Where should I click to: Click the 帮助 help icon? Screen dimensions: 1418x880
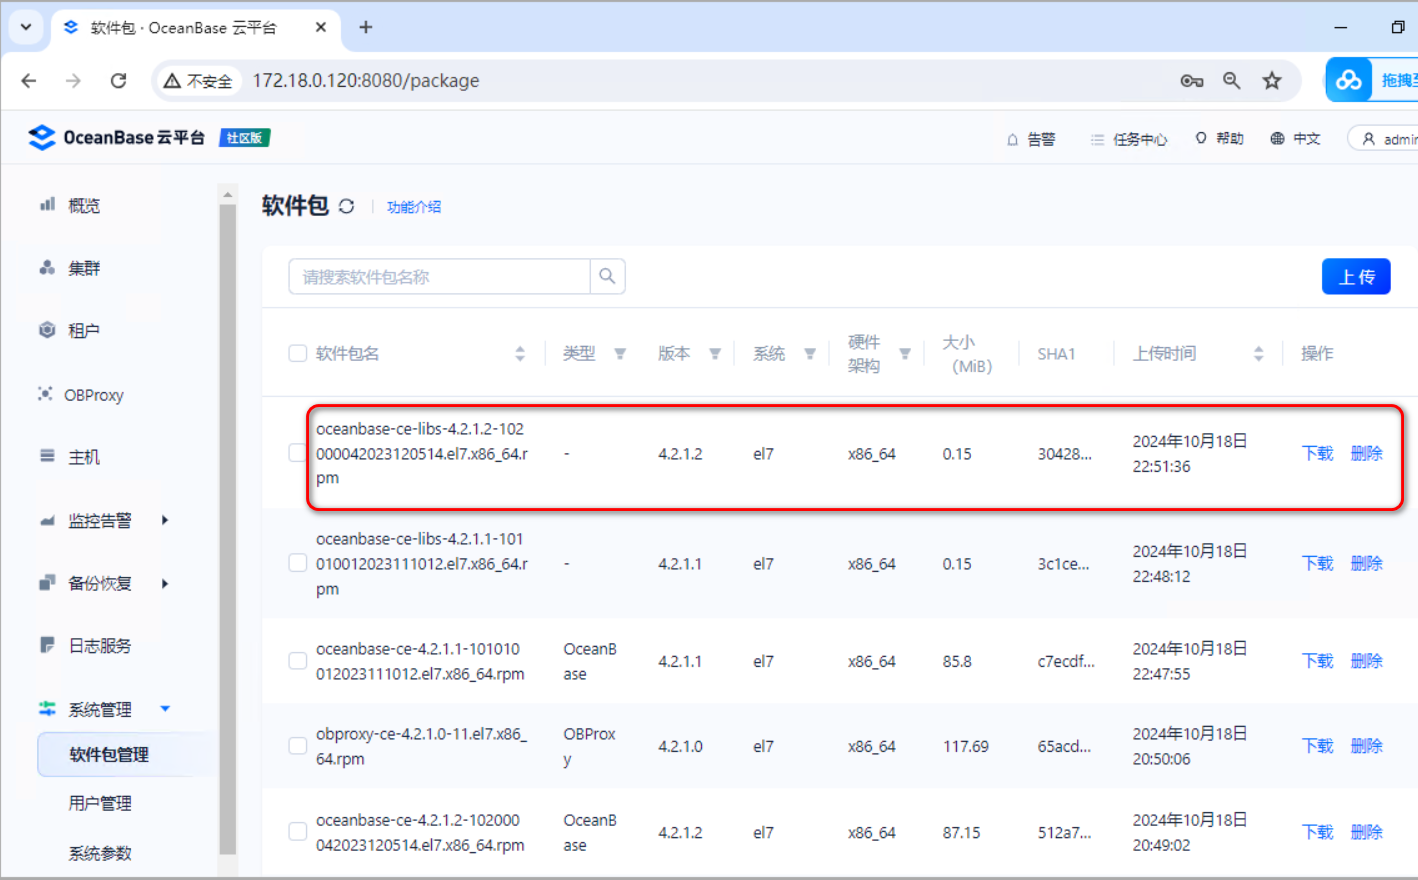(1201, 138)
